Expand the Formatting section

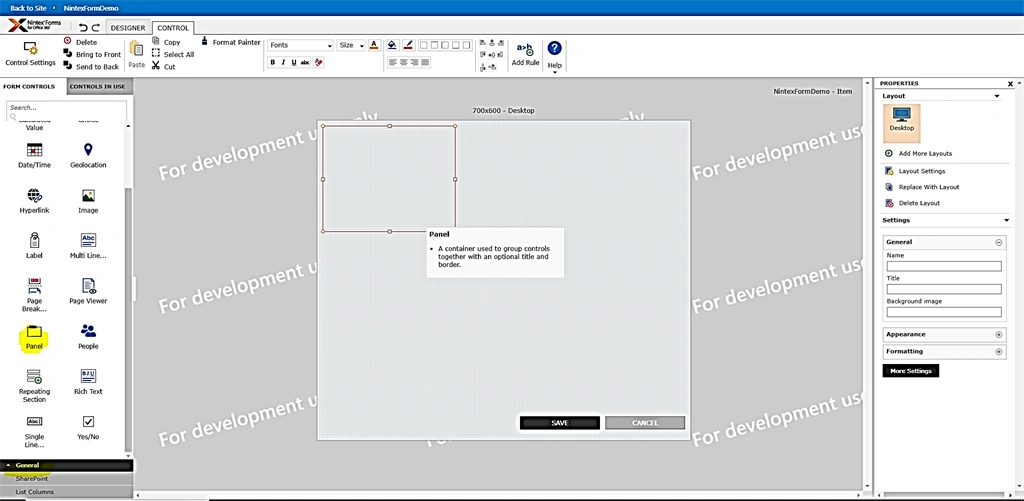tap(999, 351)
